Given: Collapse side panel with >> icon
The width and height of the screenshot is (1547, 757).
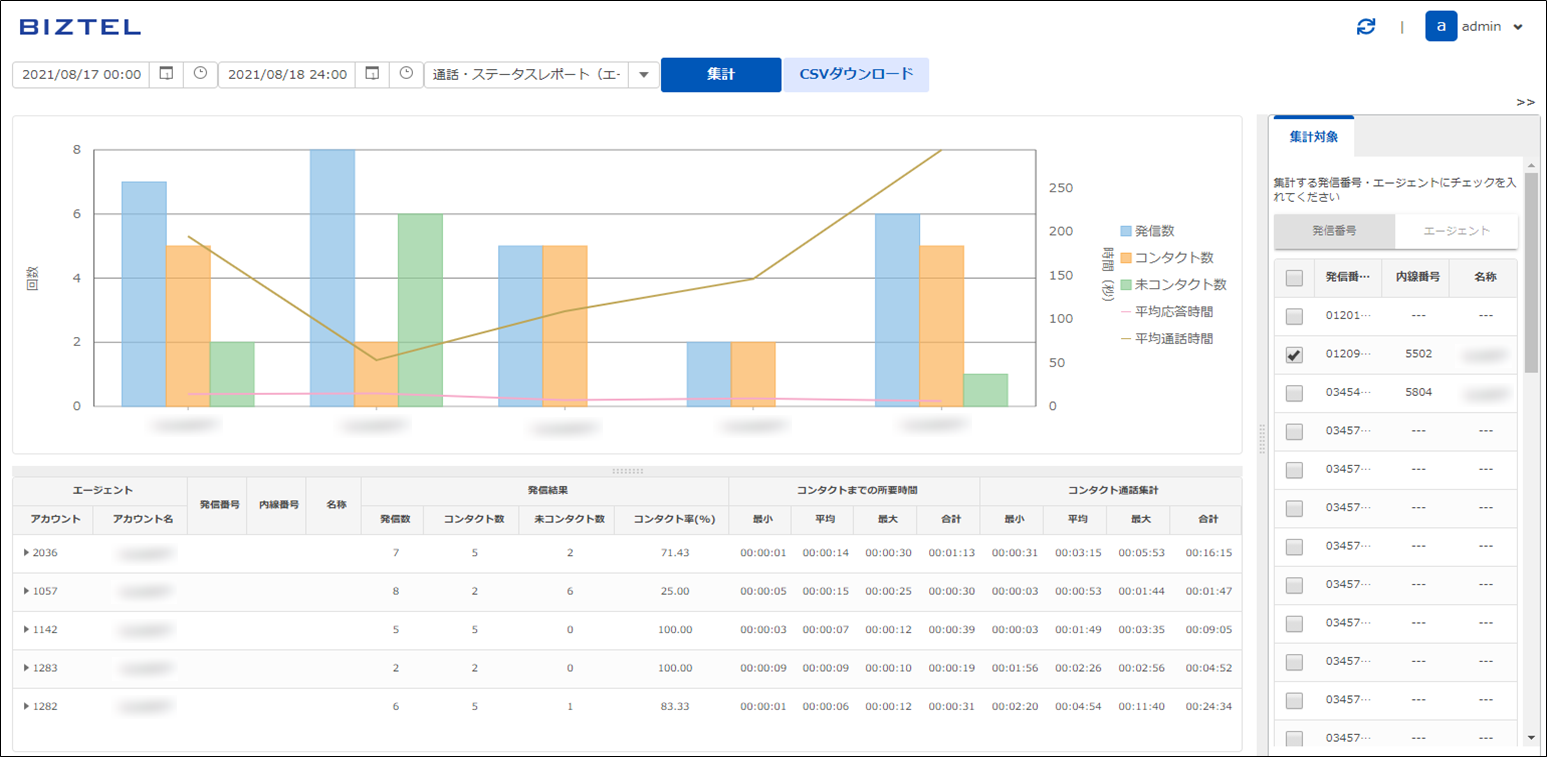Looking at the screenshot, I should coord(1525,102).
